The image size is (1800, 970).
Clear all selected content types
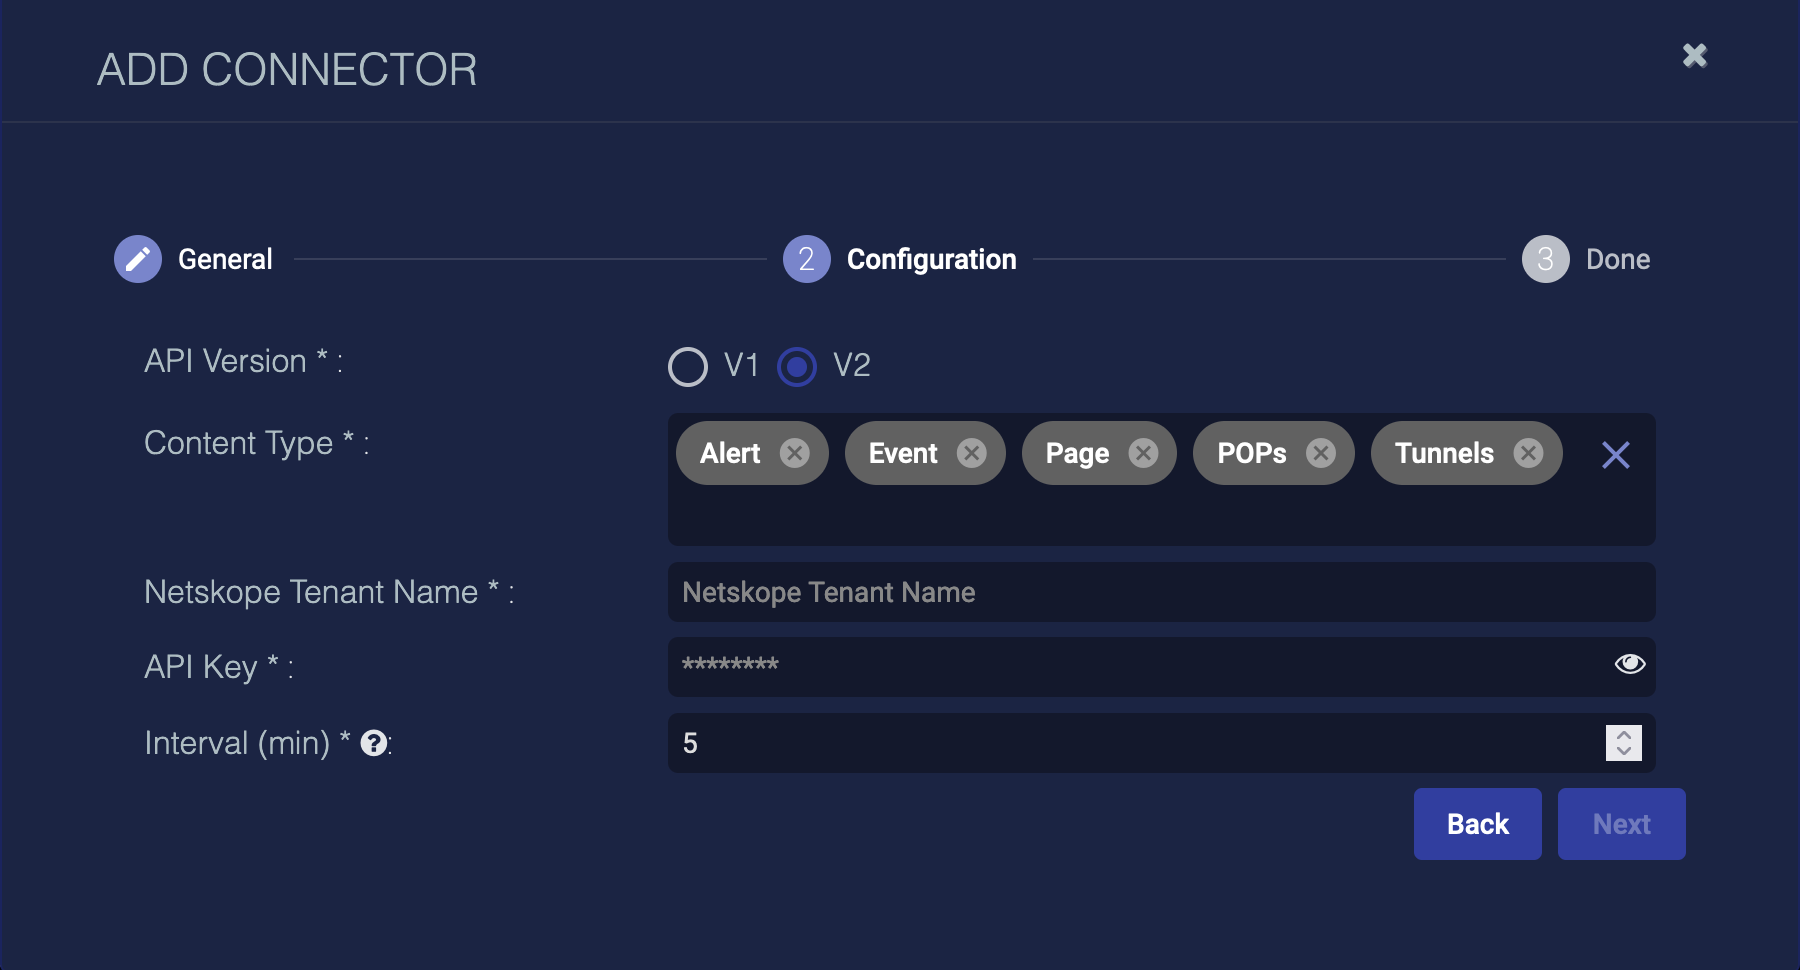pos(1615,455)
